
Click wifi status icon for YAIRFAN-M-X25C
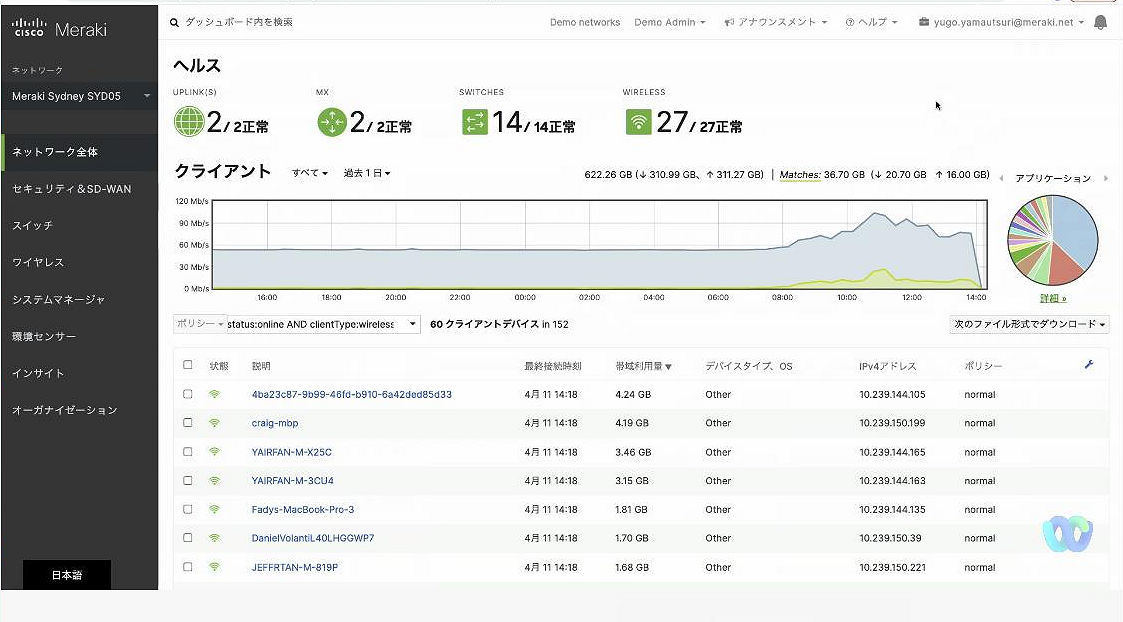point(214,451)
